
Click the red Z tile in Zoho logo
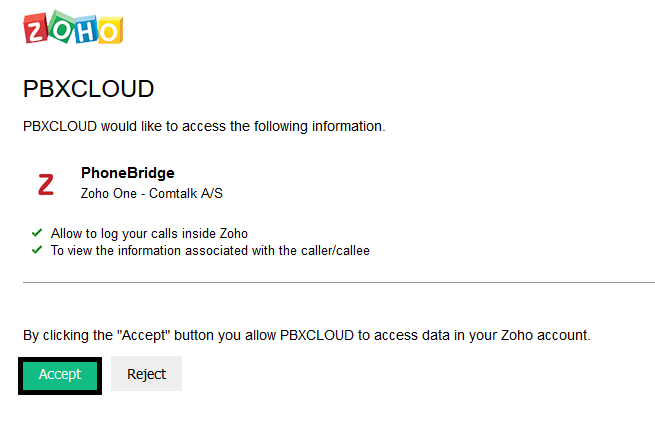click(x=36, y=30)
